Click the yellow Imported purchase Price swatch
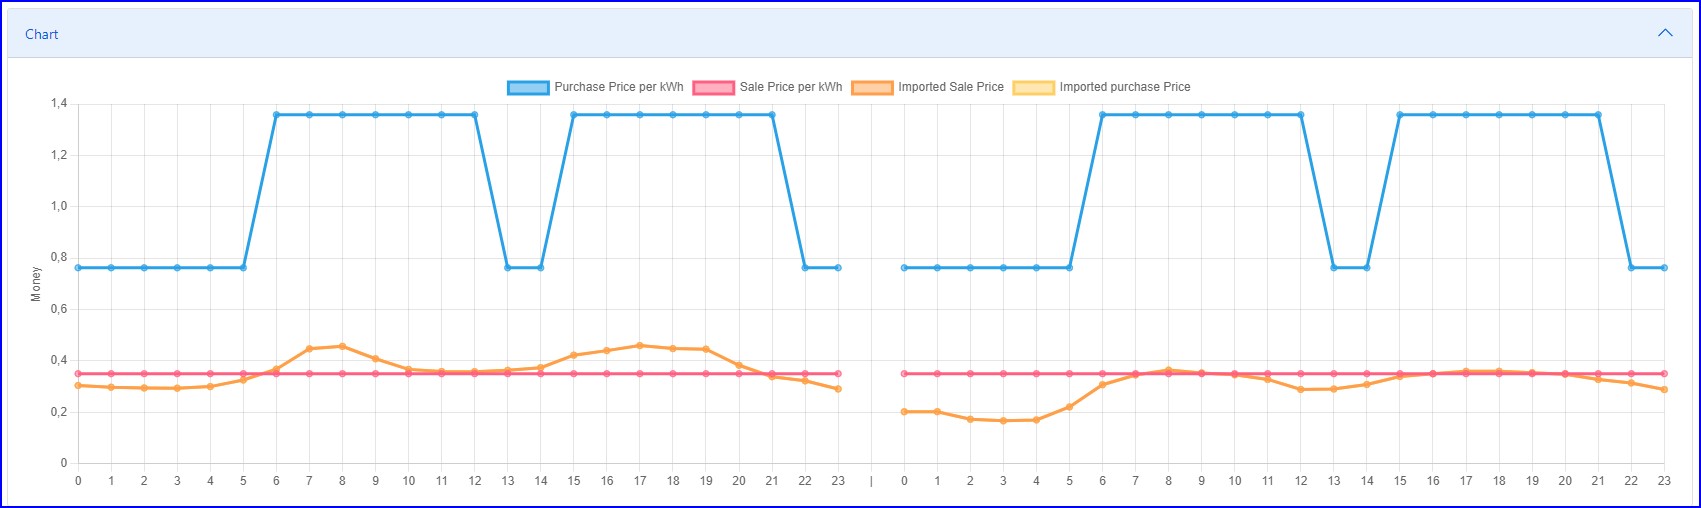The image size is (1701, 508). [1033, 88]
